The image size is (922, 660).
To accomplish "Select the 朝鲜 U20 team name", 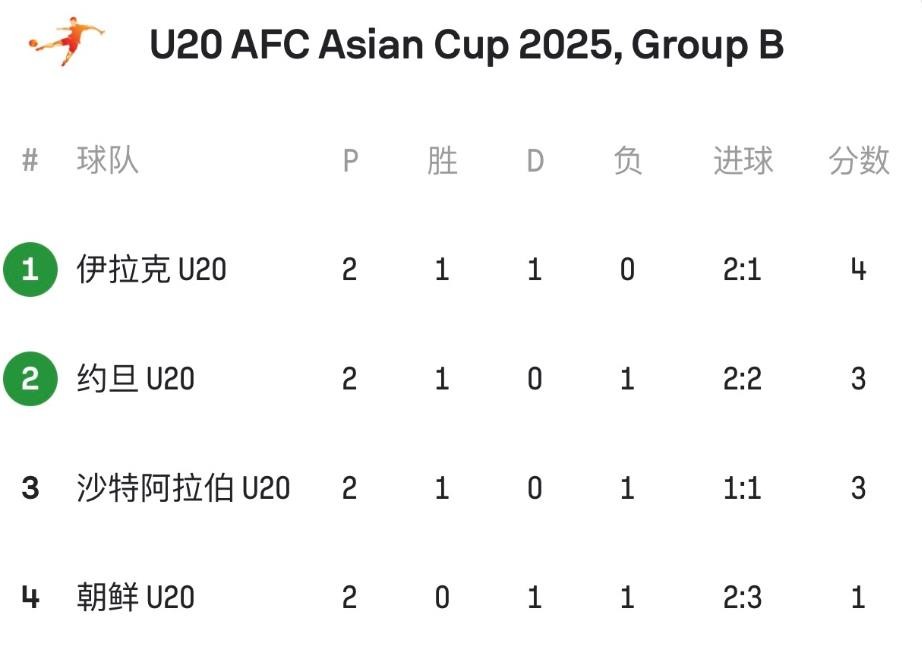I will (x=135, y=597).
